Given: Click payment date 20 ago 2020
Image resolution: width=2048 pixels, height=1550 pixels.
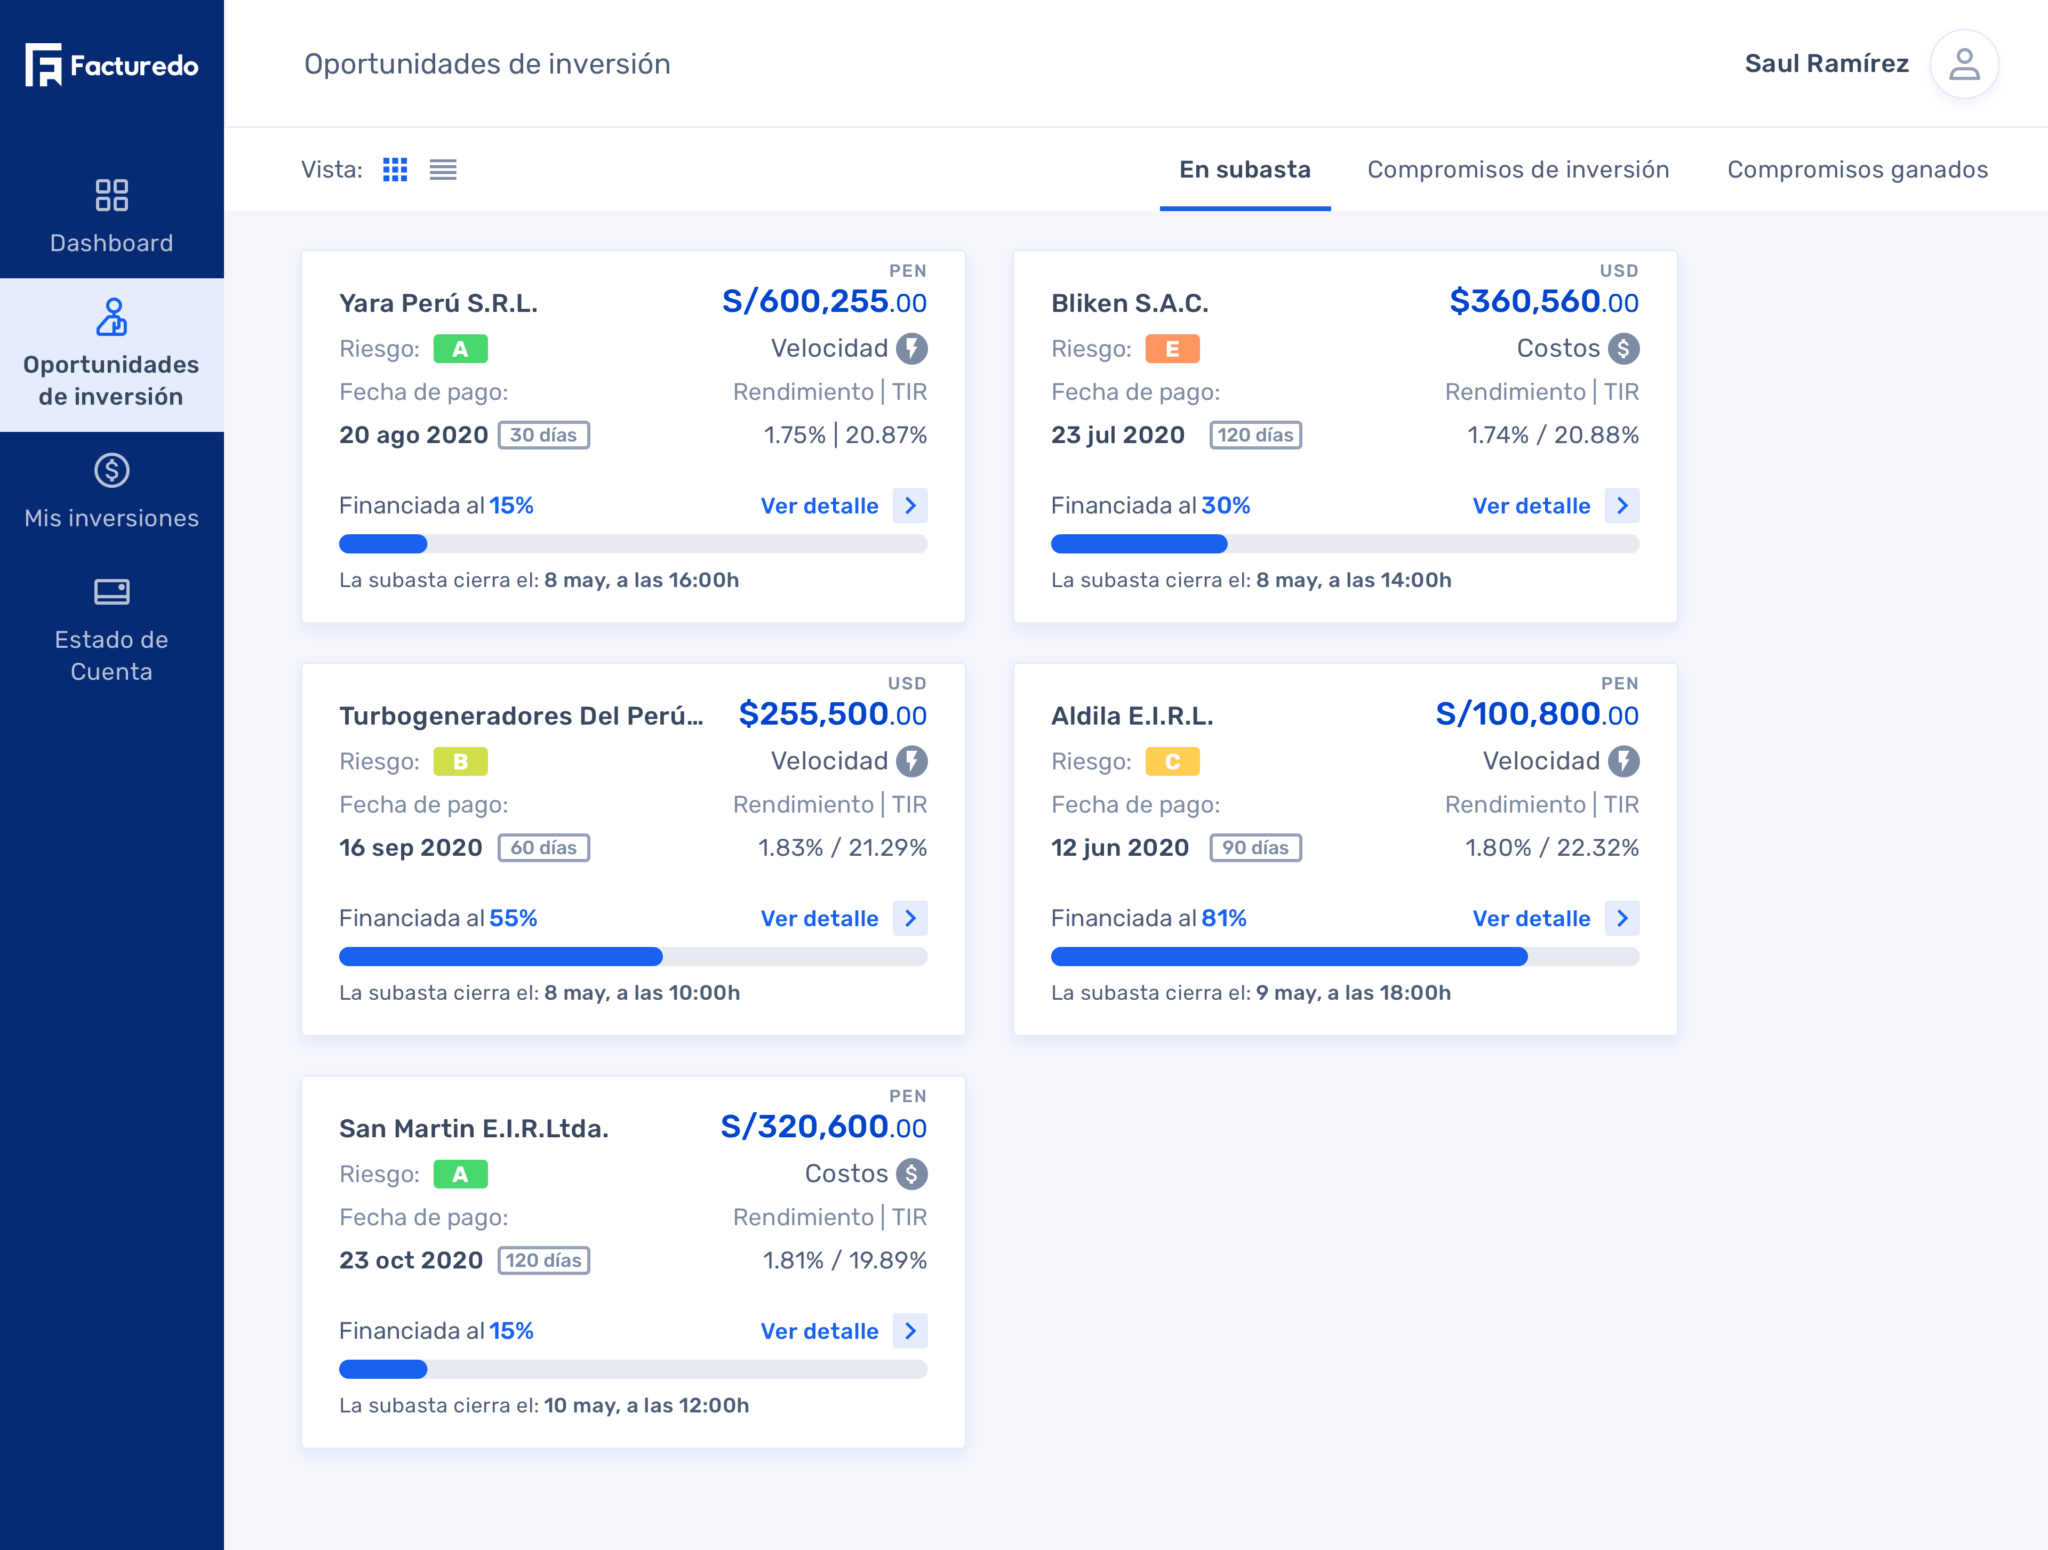Looking at the screenshot, I should 413,435.
